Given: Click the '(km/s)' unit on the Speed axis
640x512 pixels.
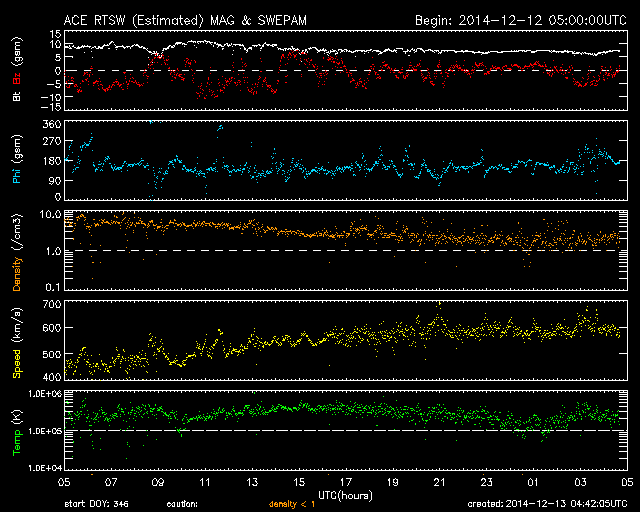Looking at the screenshot, I should (17, 325).
